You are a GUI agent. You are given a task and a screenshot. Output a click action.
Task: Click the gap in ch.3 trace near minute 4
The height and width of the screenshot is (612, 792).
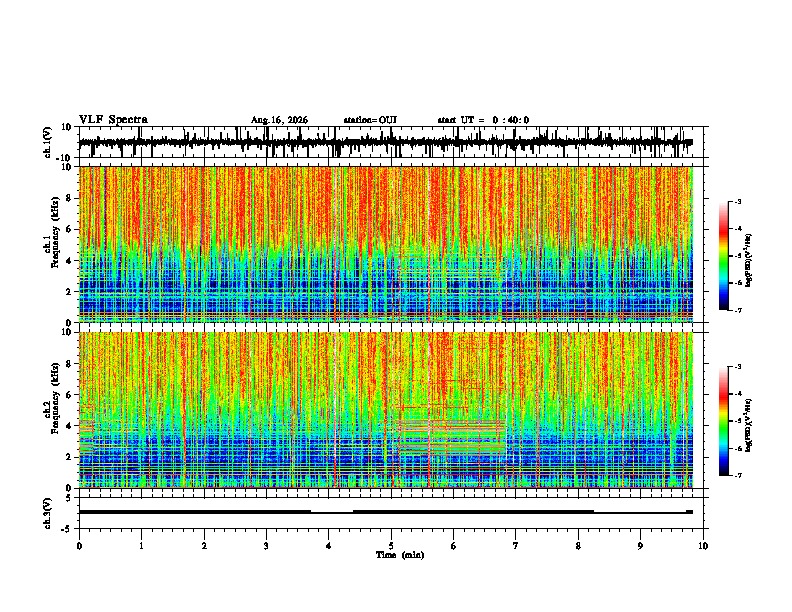pyautogui.click(x=332, y=512)
